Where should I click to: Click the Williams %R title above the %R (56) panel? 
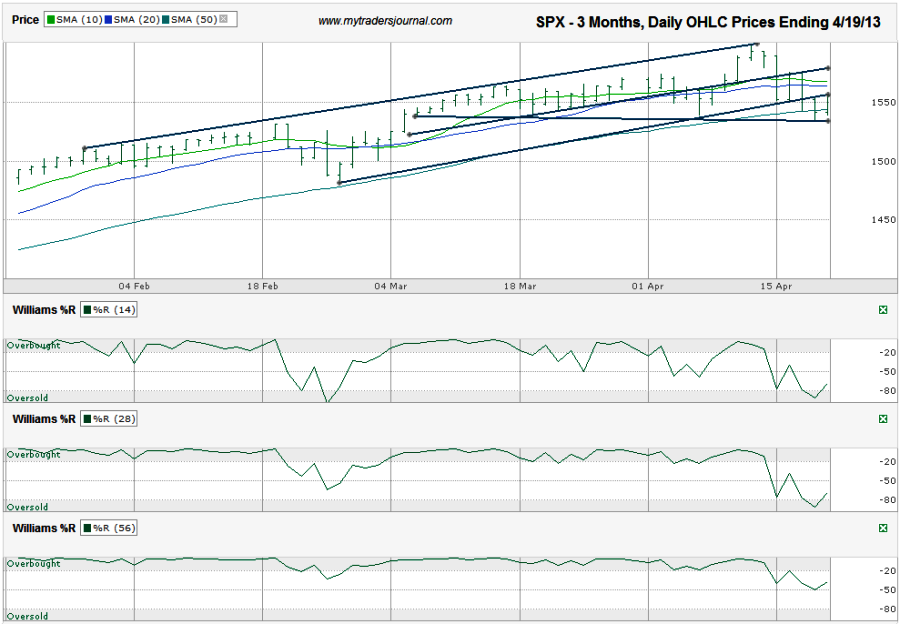(44, 528)
